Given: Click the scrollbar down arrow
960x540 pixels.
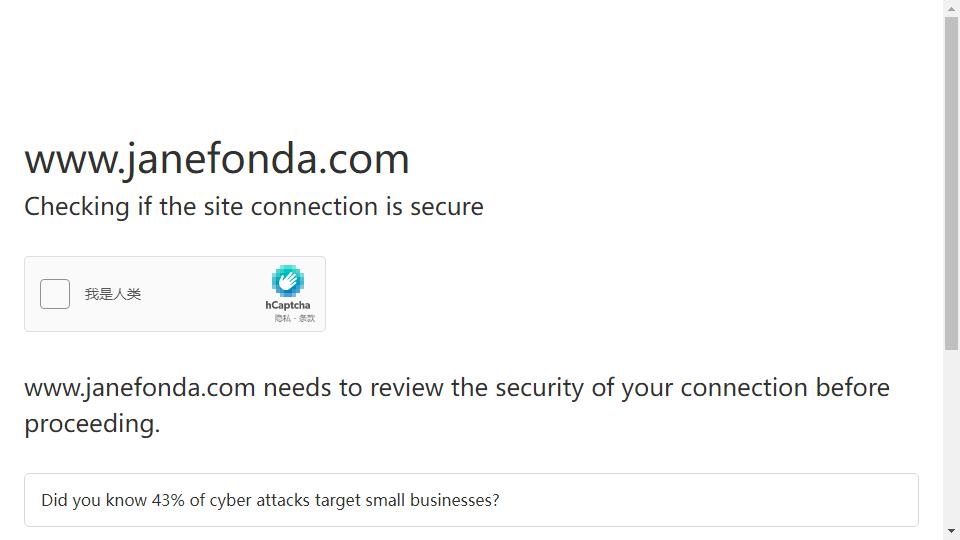Looking at the screenshot, I should 951,531.
